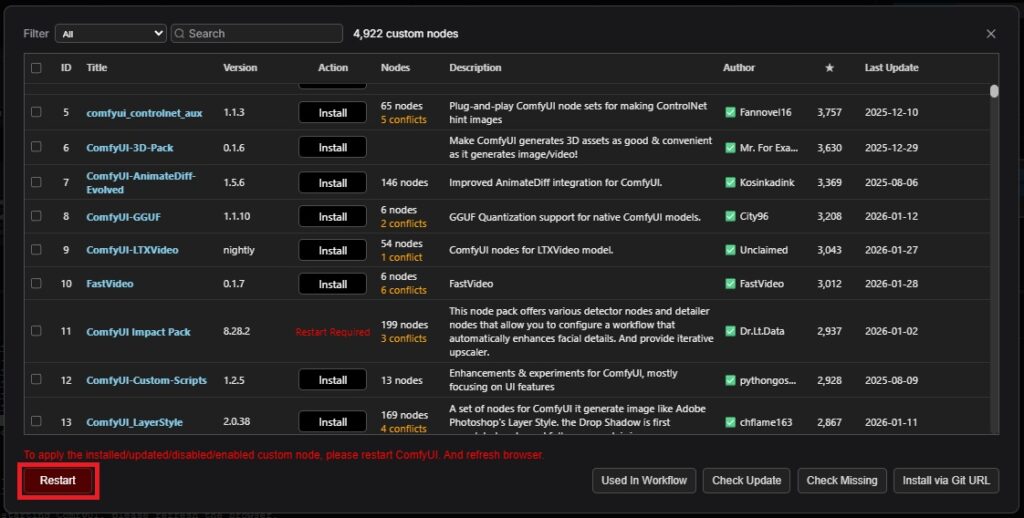Click the 5 conflicts link for comfyui_controlnet_aux

tap(403, 120)
